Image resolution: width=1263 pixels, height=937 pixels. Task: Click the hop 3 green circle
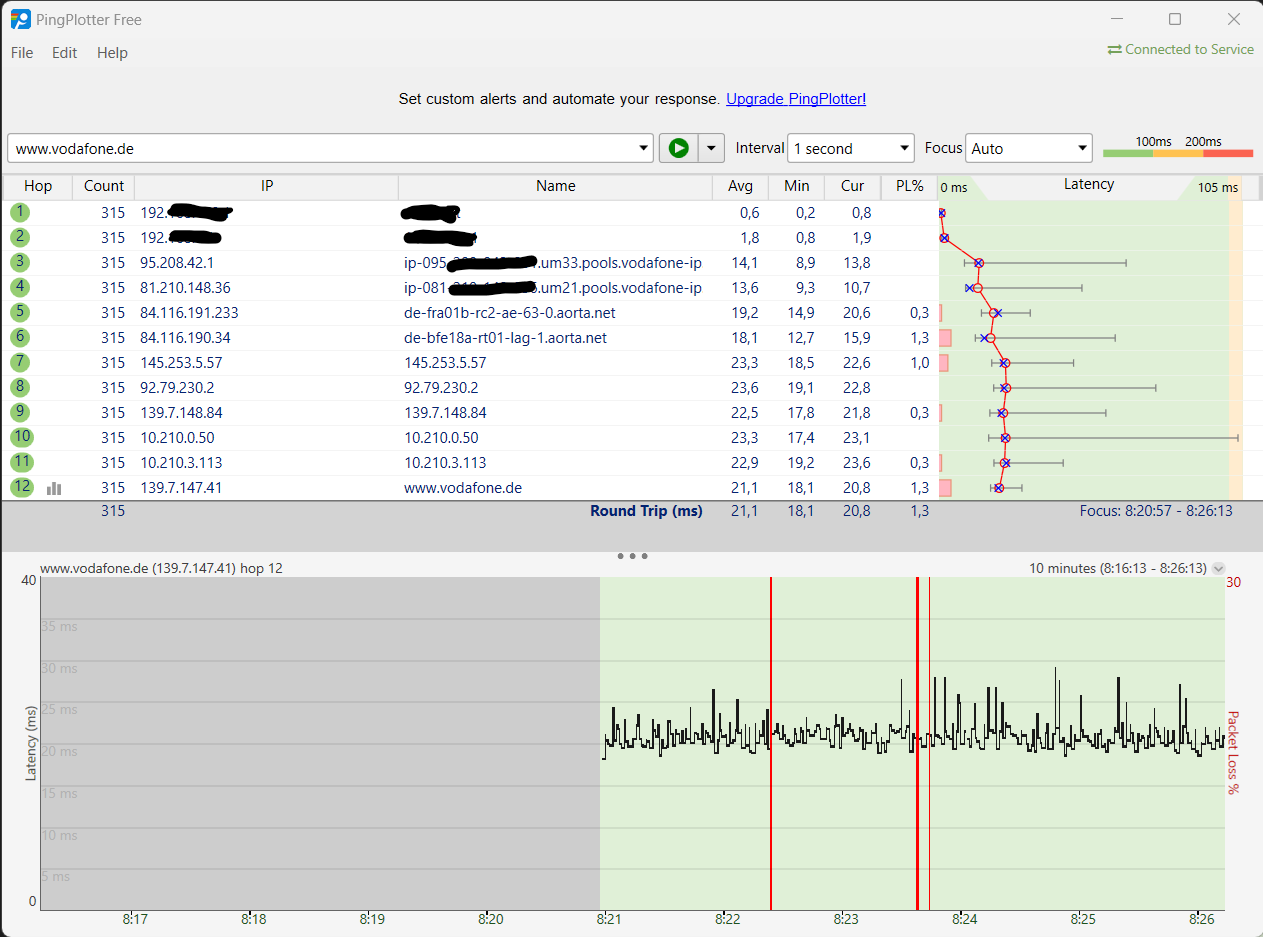(x=21, y=262)
